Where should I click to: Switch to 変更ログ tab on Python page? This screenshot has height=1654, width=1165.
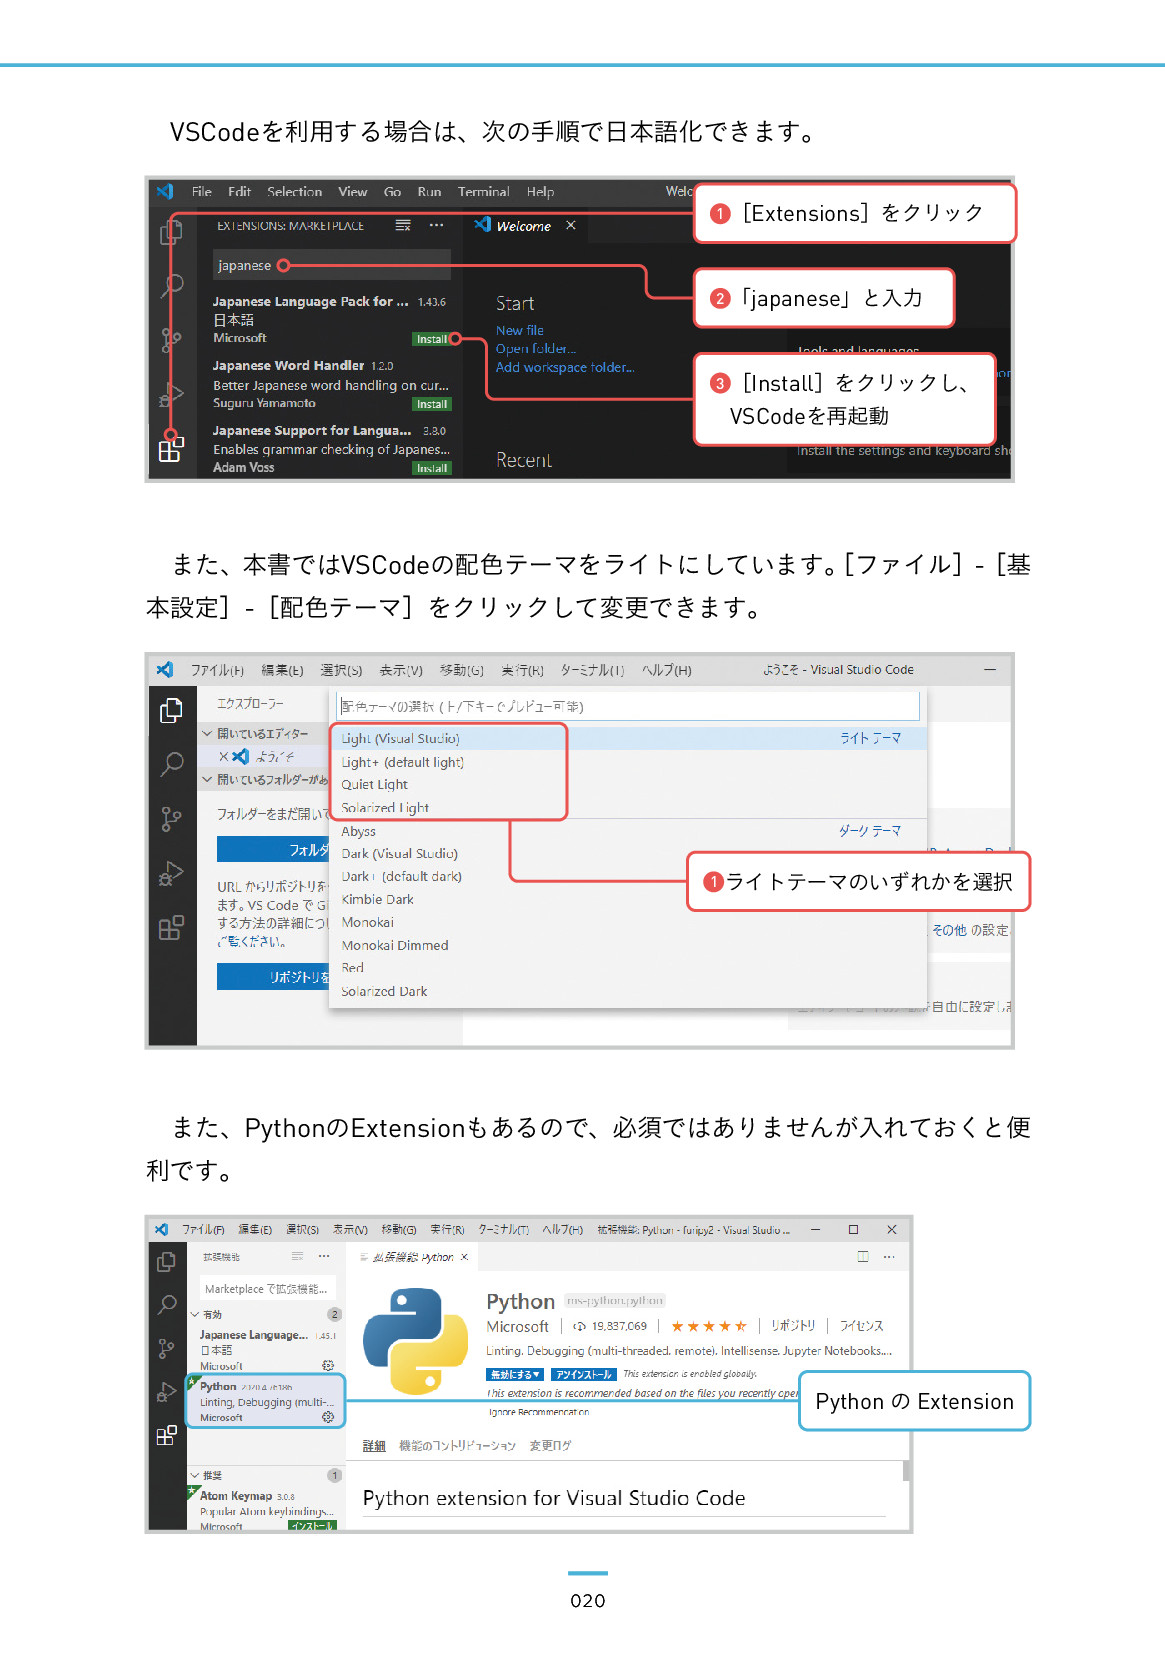point(550,1445)
